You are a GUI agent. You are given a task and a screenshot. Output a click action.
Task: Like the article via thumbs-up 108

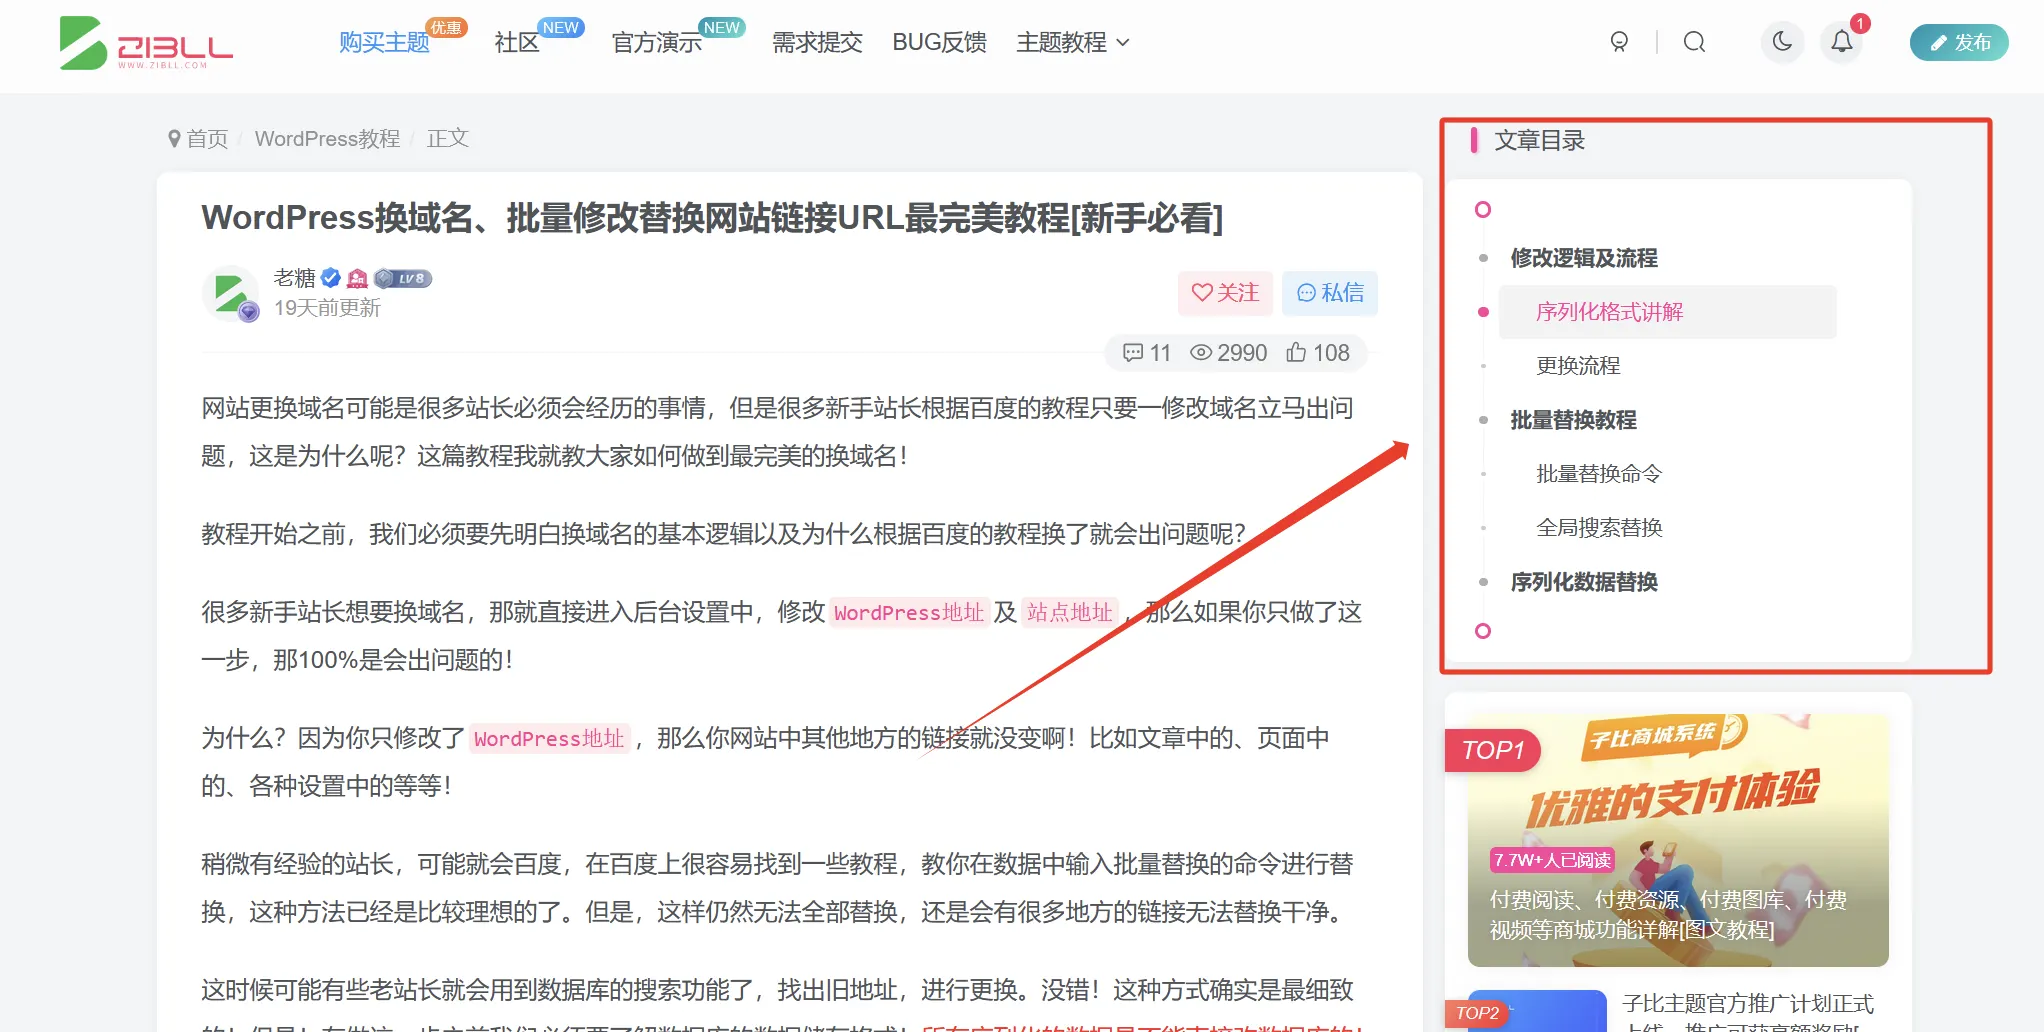pos(1318,352)
